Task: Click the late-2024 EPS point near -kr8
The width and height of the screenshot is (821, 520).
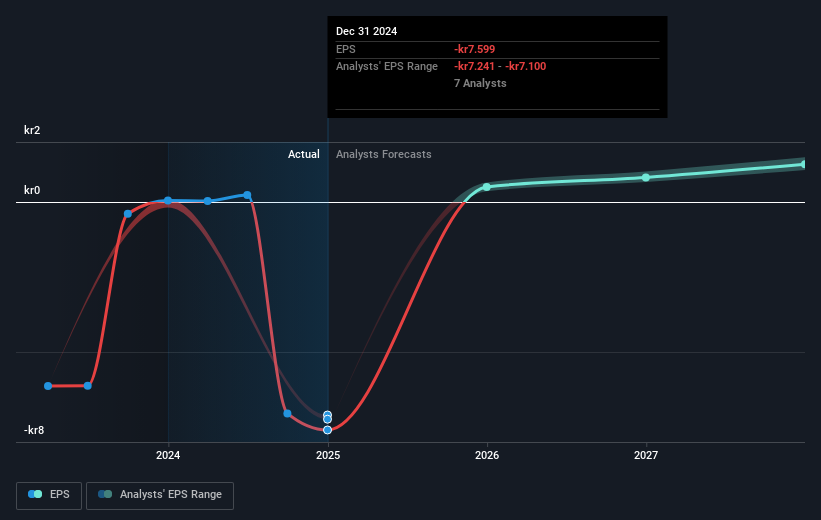Action: (x=287, y=414)
